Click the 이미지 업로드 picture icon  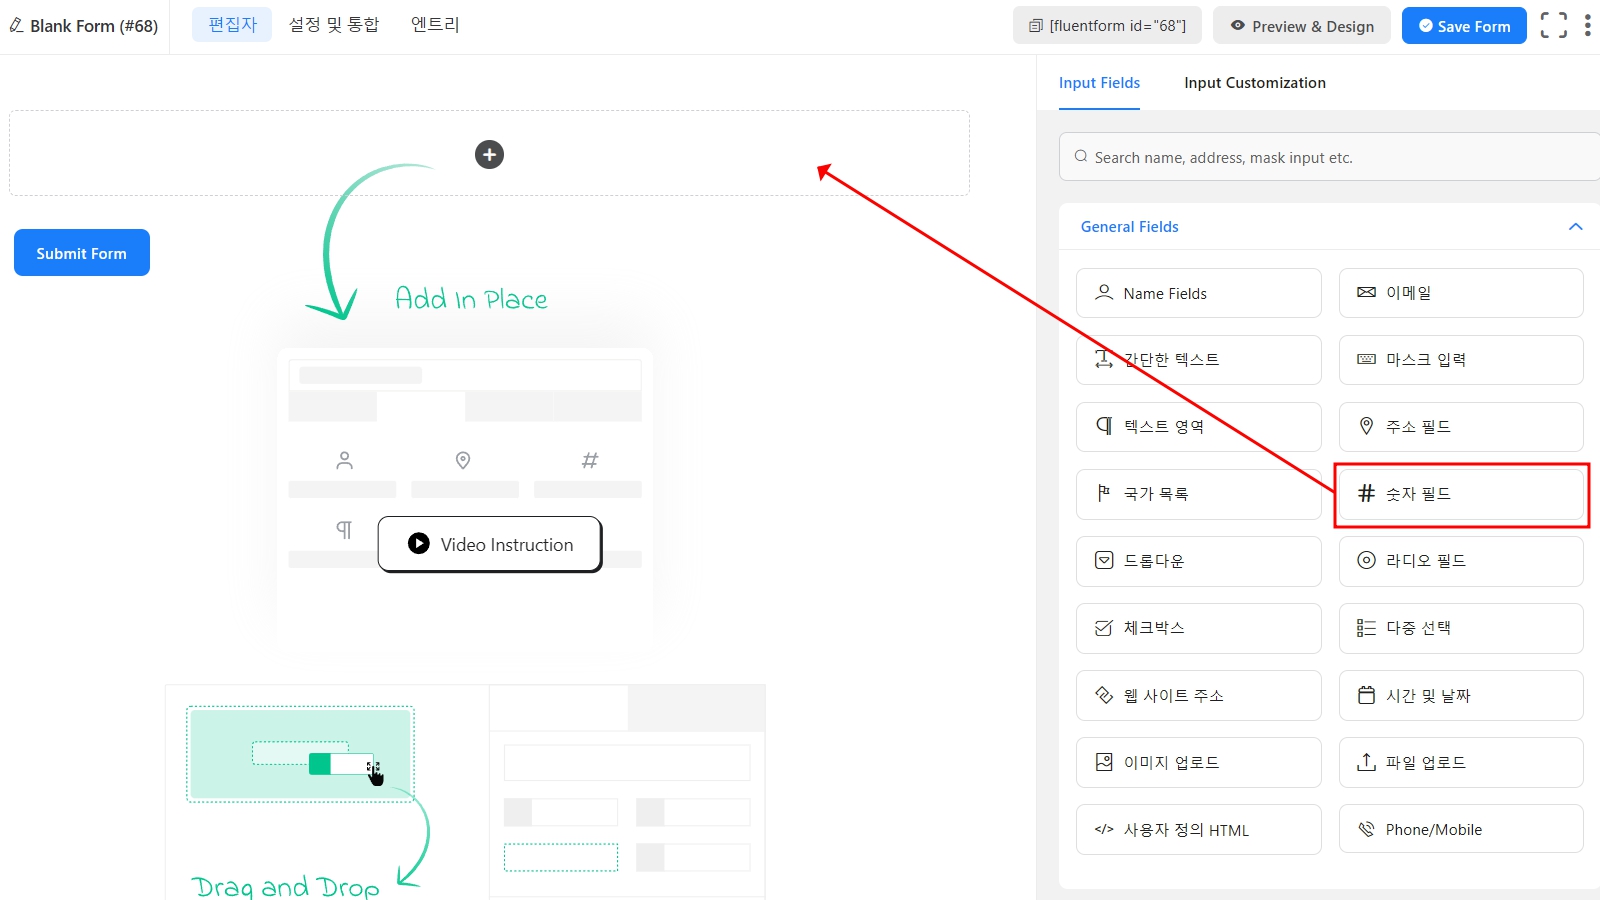[1104, 762]
